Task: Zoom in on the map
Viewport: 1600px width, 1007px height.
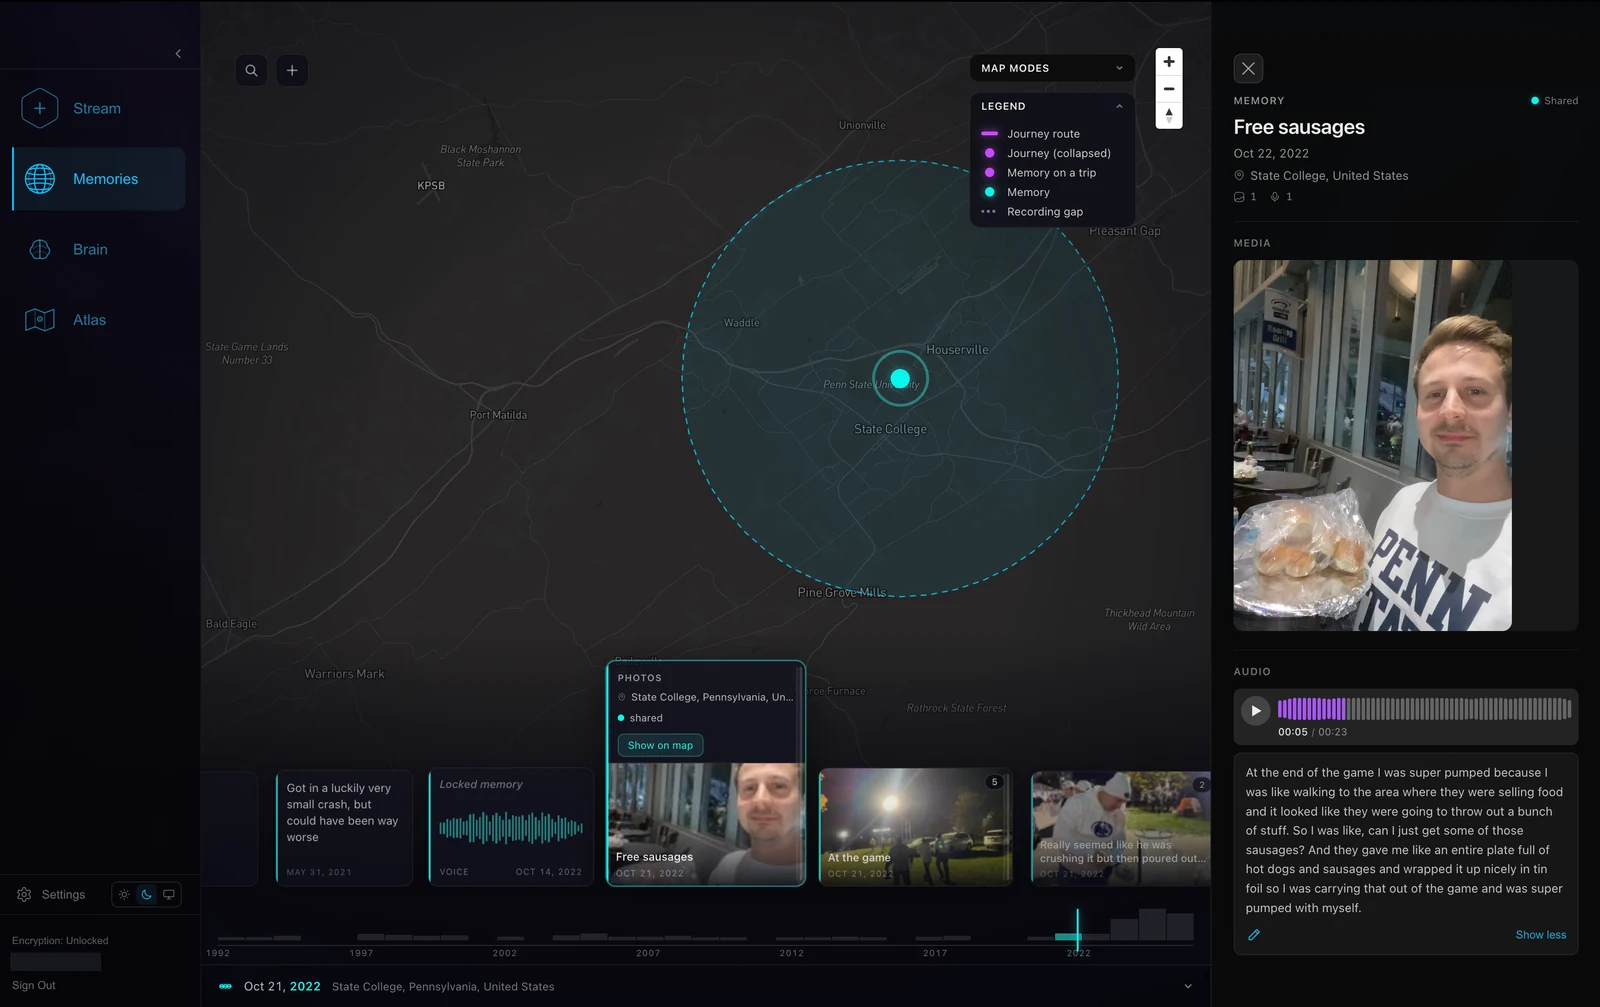Action: tap(1169, 62)
